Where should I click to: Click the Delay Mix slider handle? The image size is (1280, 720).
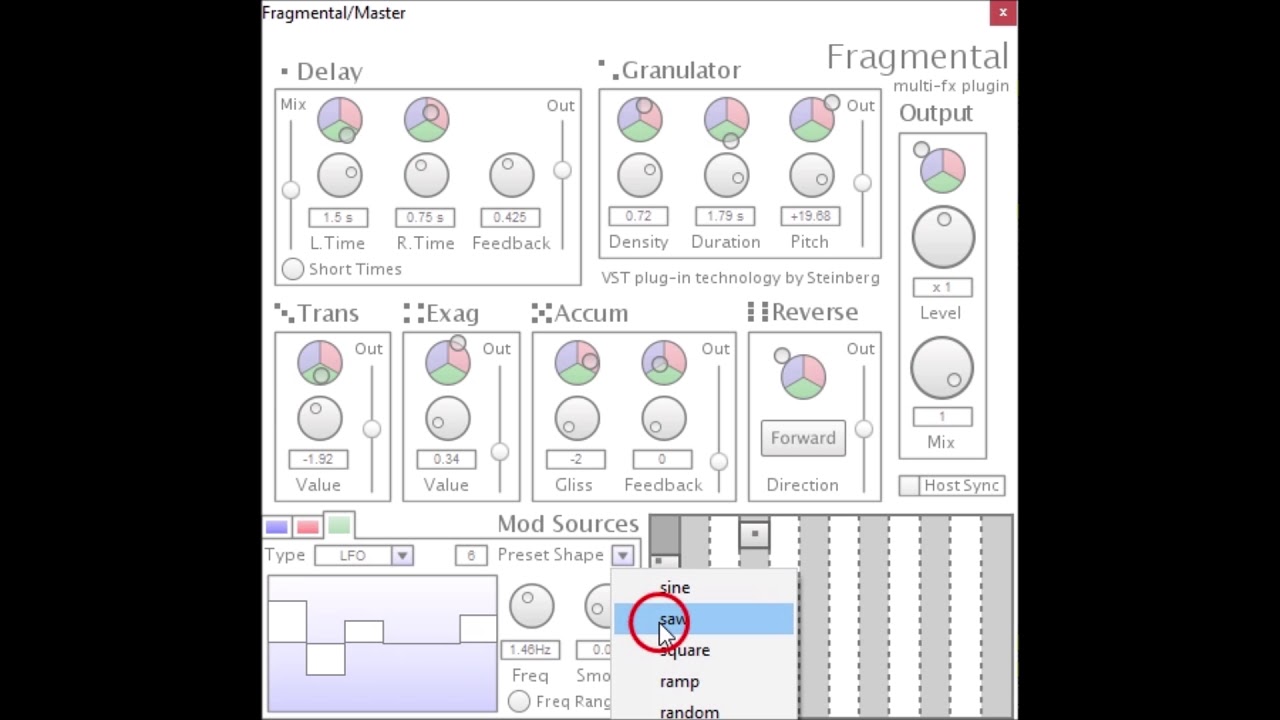tap(290, 190)
